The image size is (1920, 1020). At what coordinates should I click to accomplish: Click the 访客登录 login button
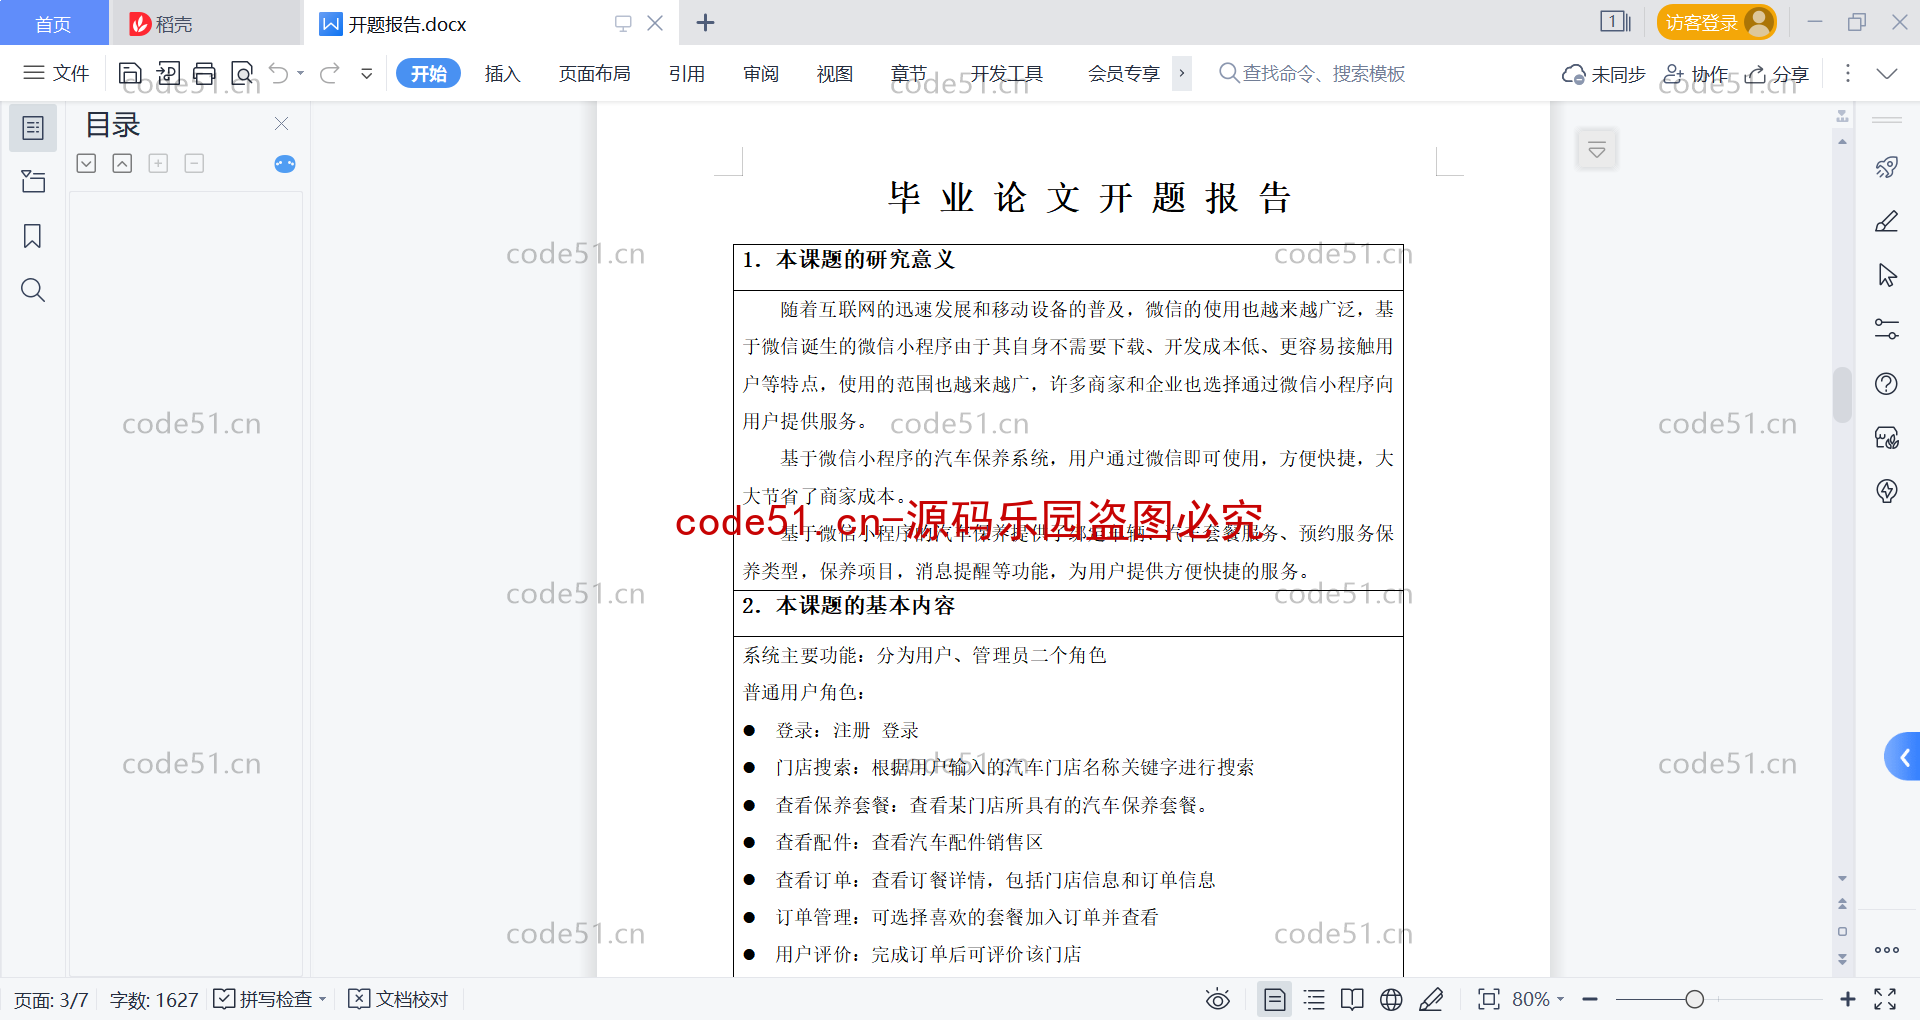pos(1716,22)
